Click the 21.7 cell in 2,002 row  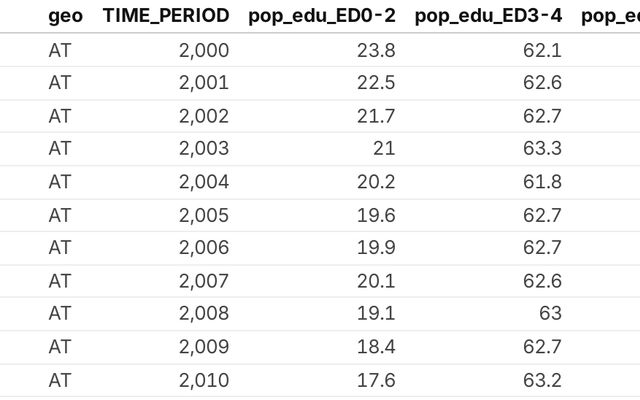pyautogui.click(x=376, y=116)
